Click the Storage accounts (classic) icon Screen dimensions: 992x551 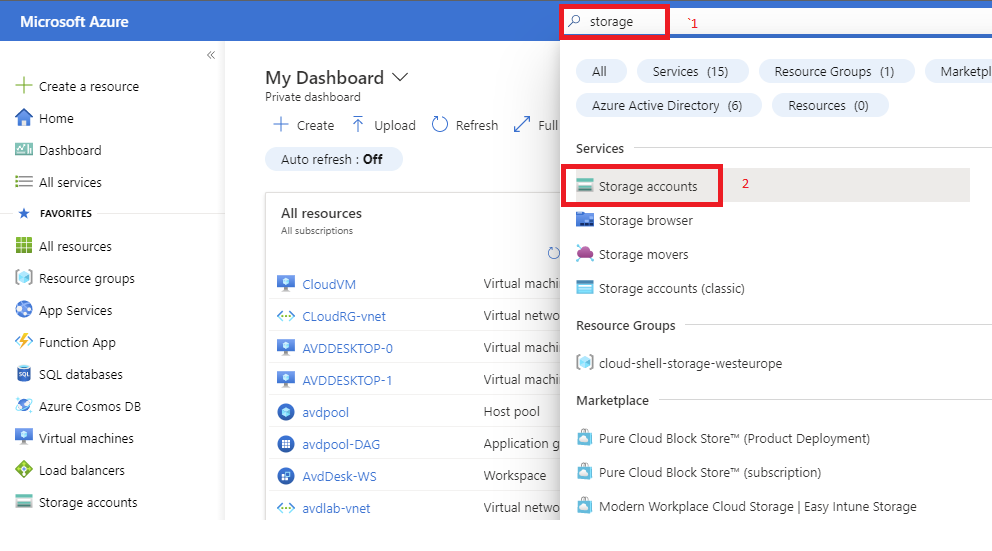[585, 288]
